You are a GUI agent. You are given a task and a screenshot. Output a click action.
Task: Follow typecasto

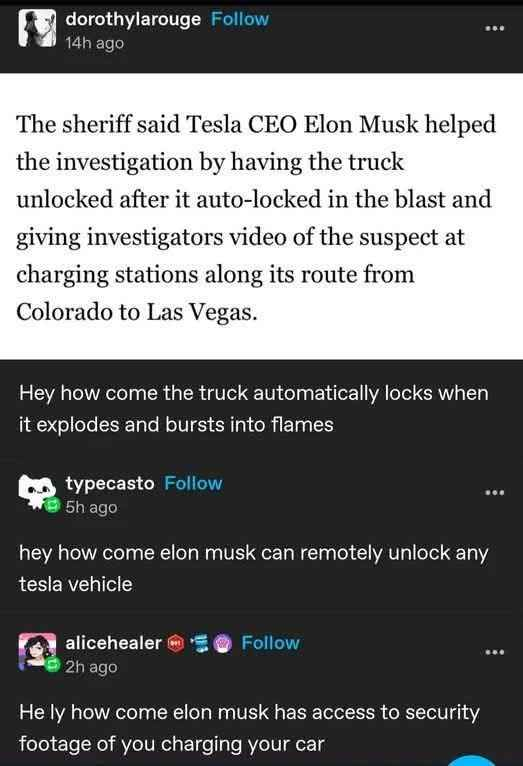(193, 483)
